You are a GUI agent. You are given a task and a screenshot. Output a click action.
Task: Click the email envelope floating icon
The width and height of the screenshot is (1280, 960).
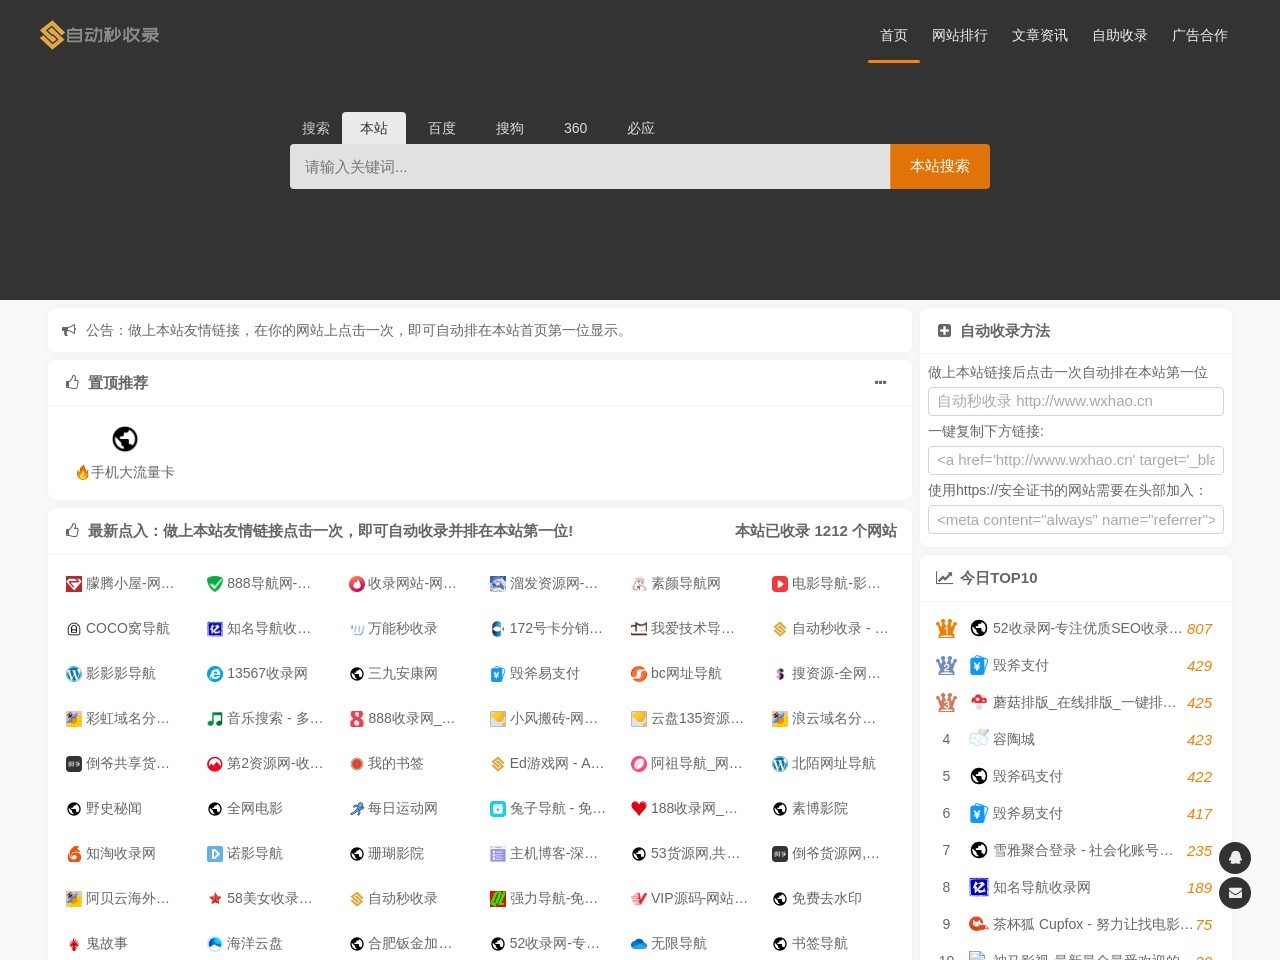1235,893
